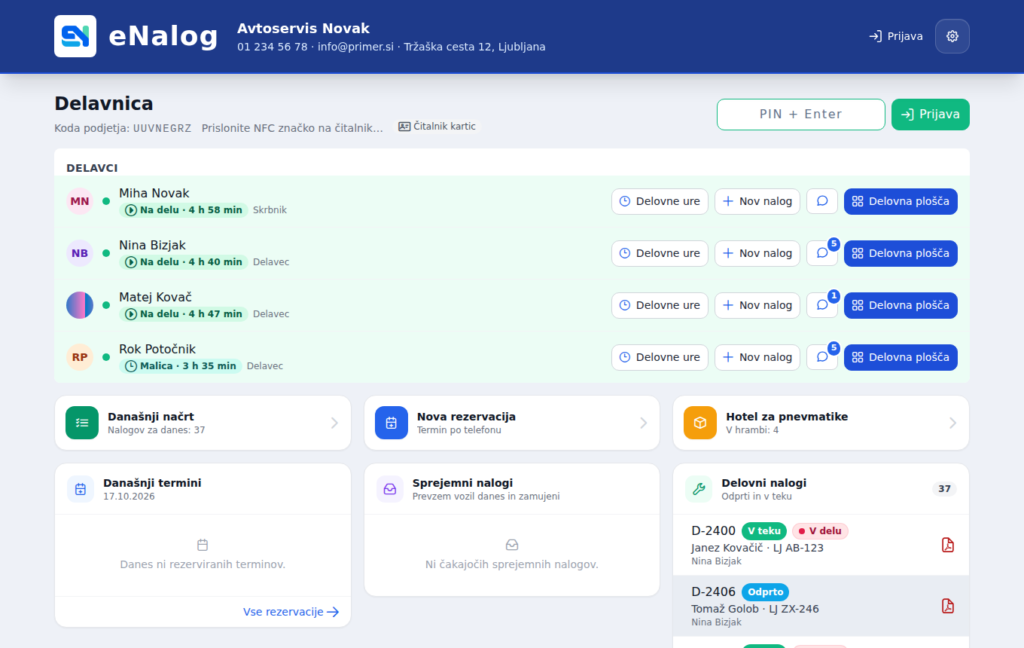Click Rok Potočnik's RP avatar
Screen dimensions: 1024x648
coord(80,357)
